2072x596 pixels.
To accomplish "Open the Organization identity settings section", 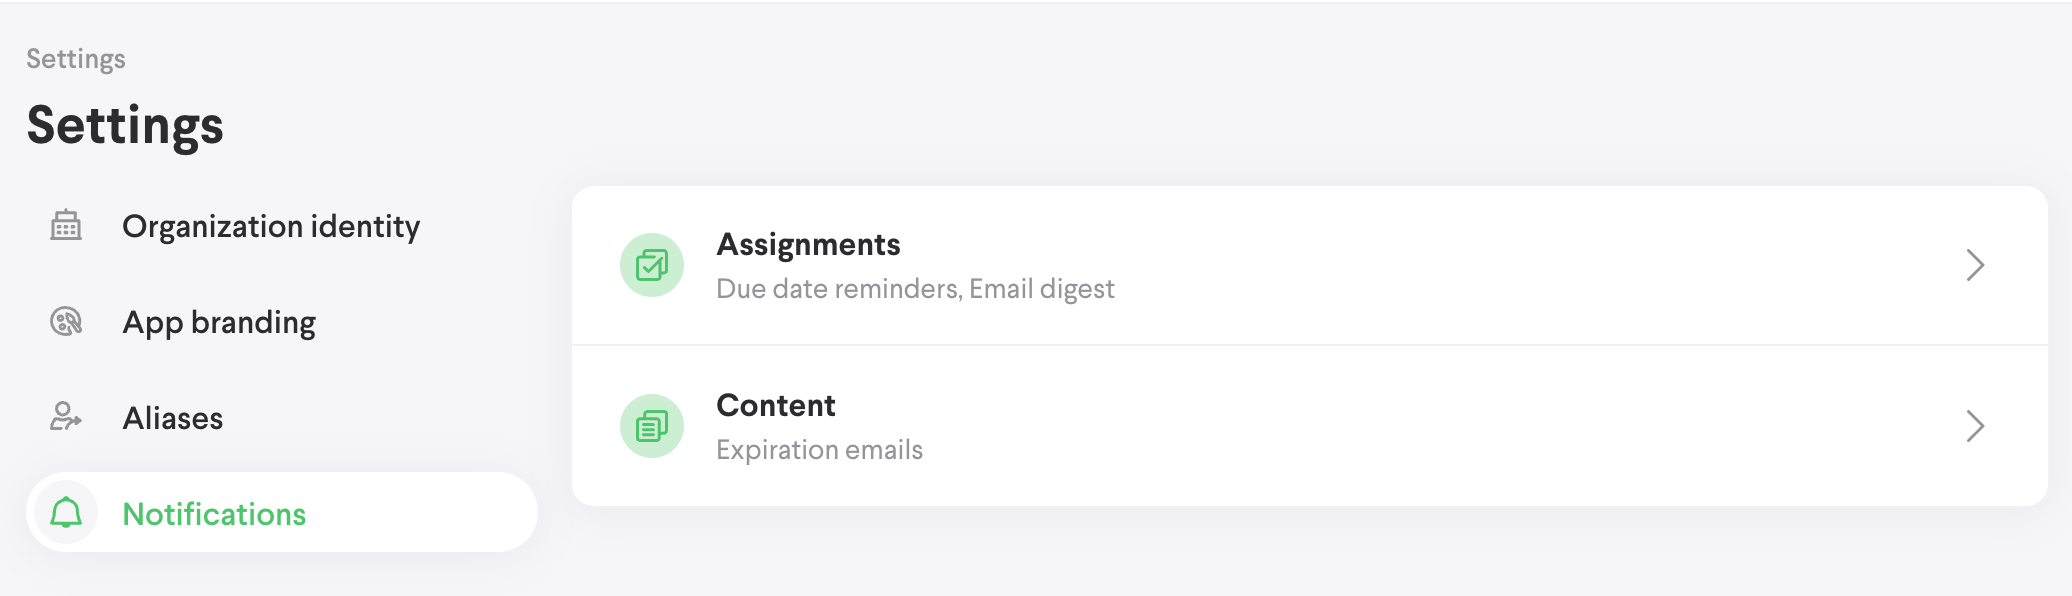I will [271, 227].
